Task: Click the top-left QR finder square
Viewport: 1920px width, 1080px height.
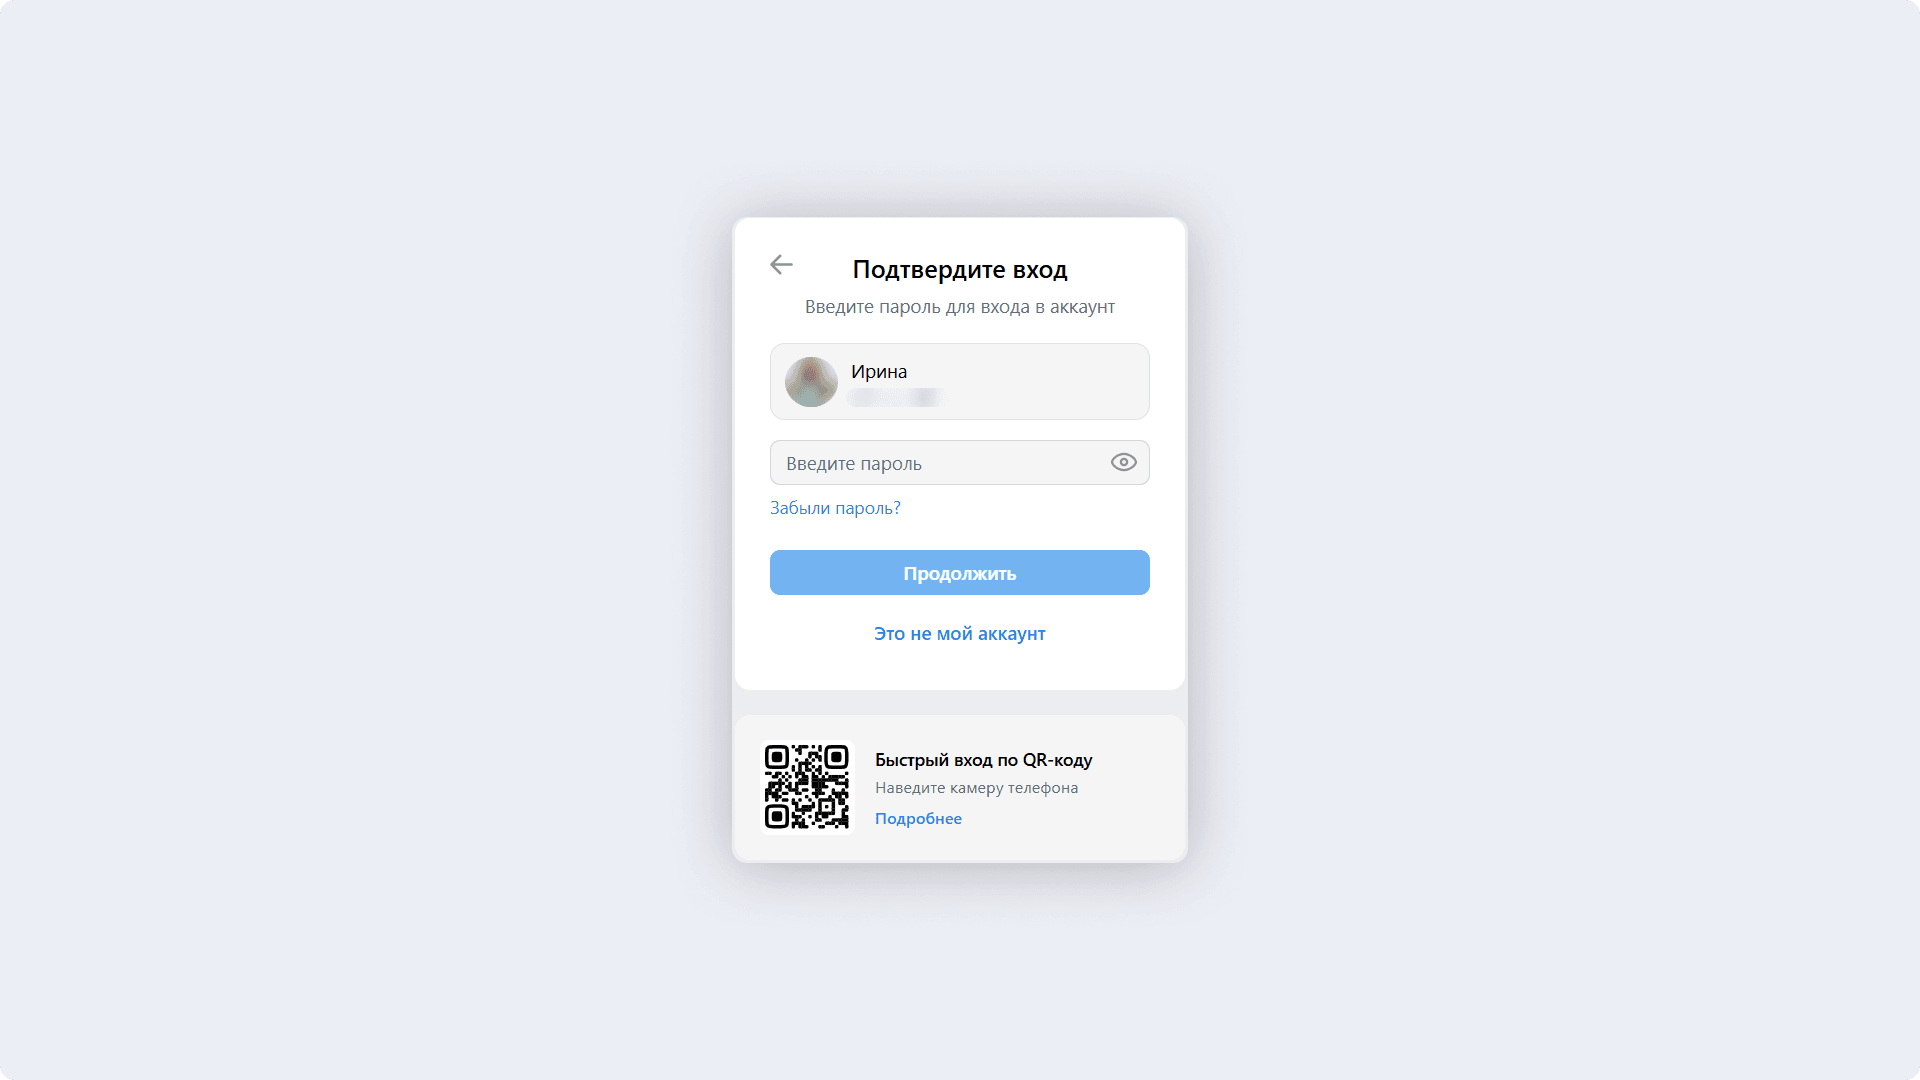Action: click(x=777, y=757)
